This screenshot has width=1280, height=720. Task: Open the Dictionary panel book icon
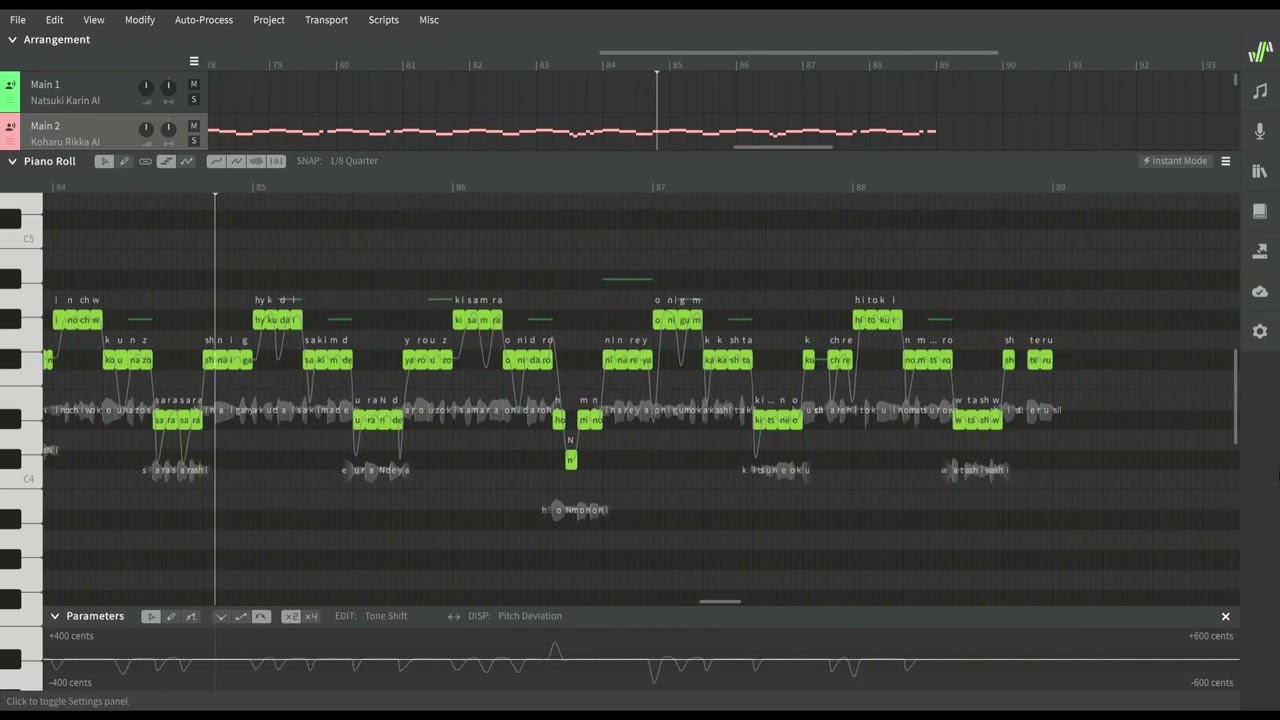pos(1260,211)
